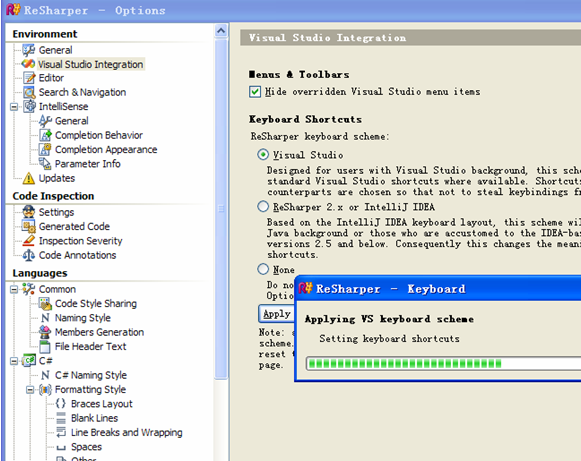Click the tree scrollbar up arrow
This screenshot has height=461, width=581.
[x=221, y=30]
